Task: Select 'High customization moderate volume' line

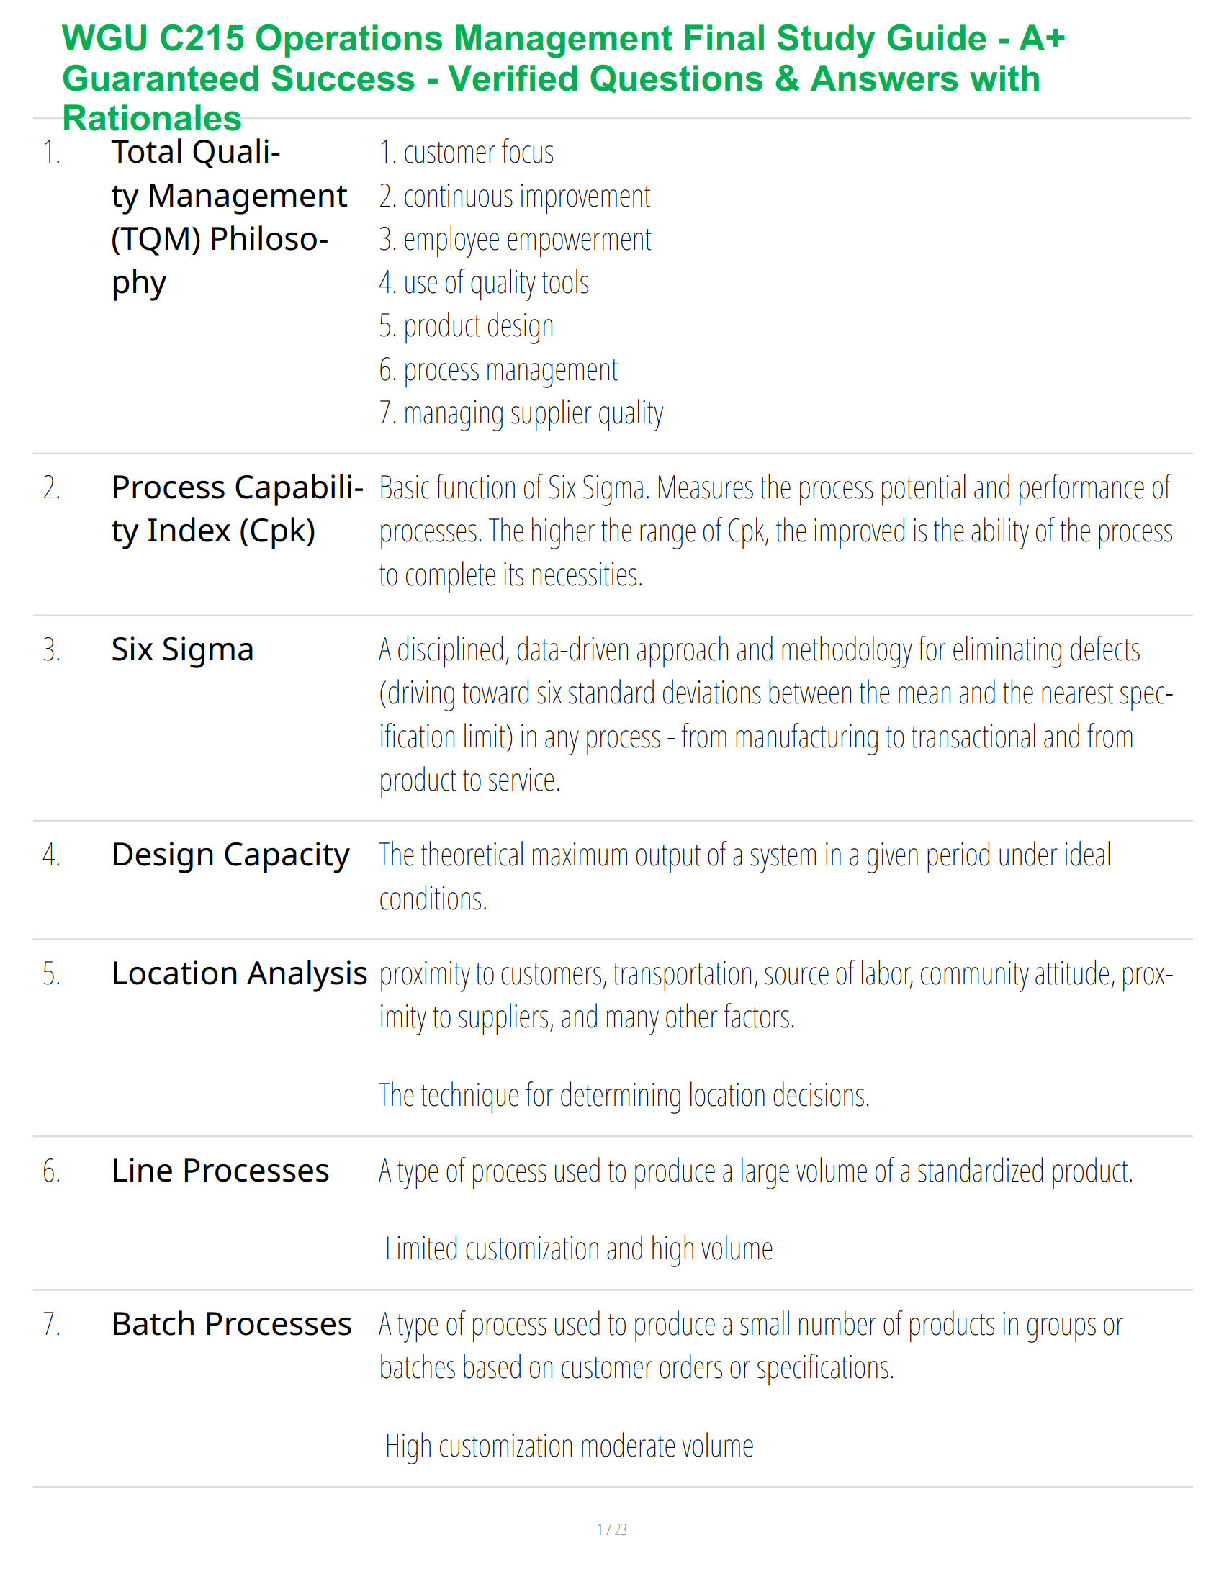Action: click(x=569, y=1447)
